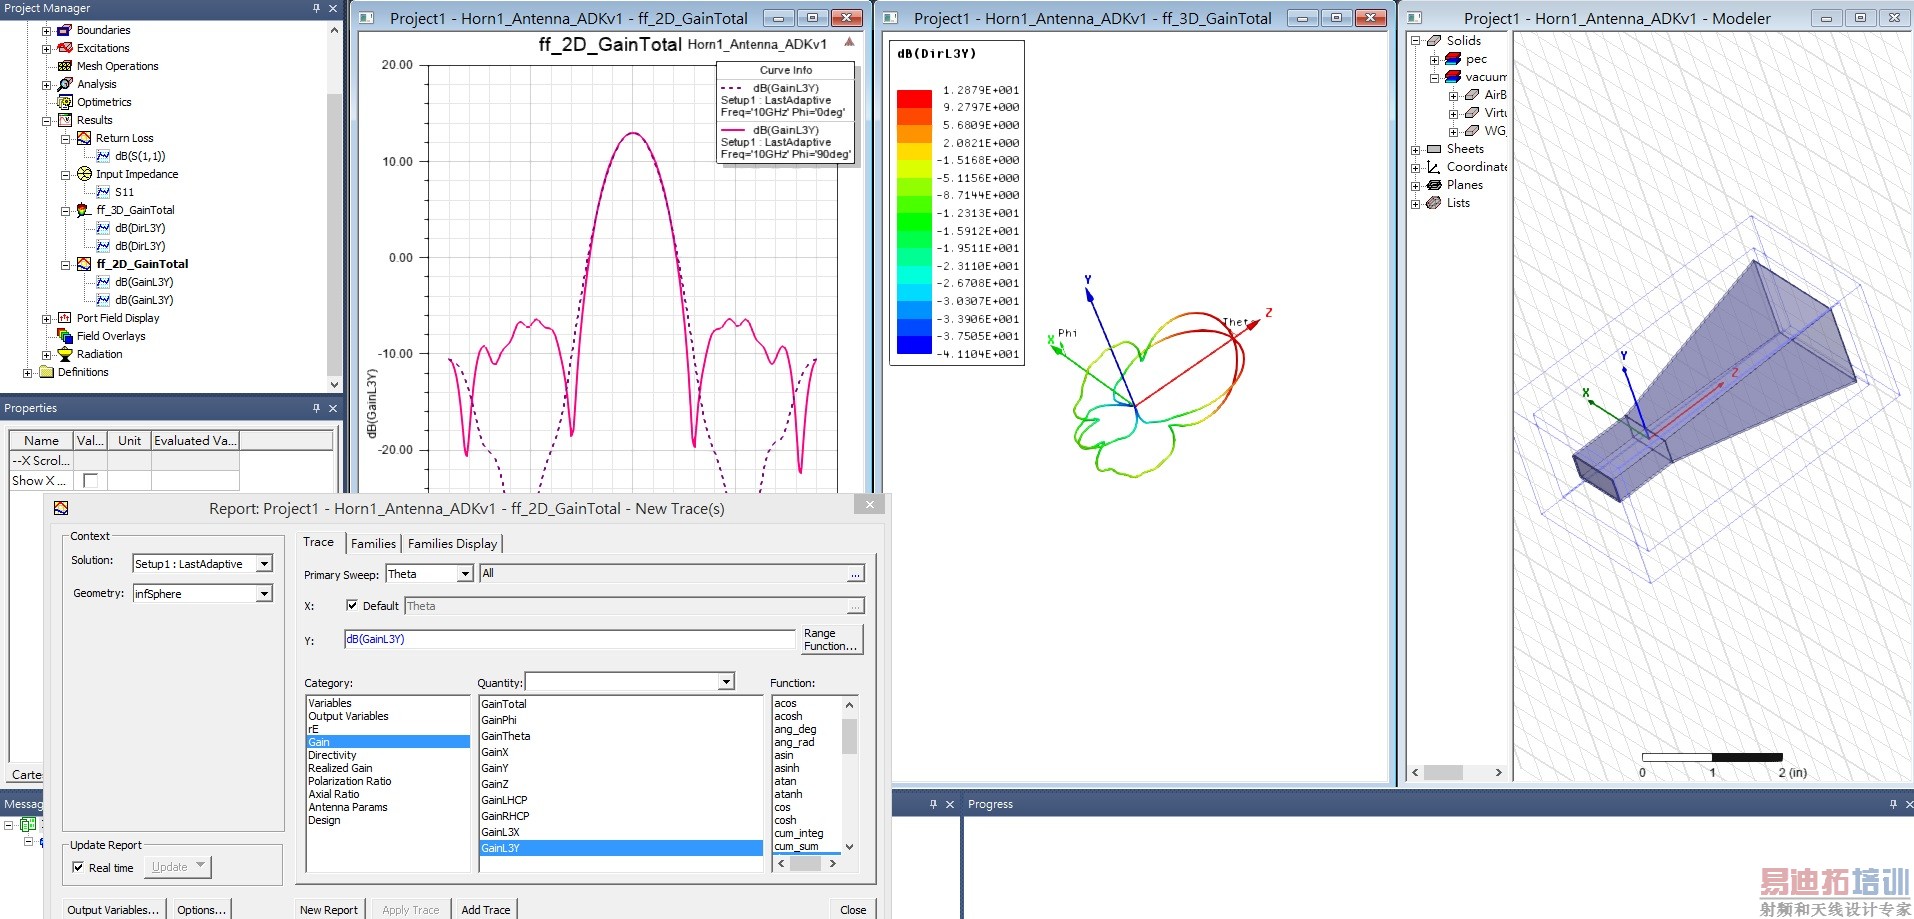Toggle the Real time update checkbox

click(x=78, y=867)
